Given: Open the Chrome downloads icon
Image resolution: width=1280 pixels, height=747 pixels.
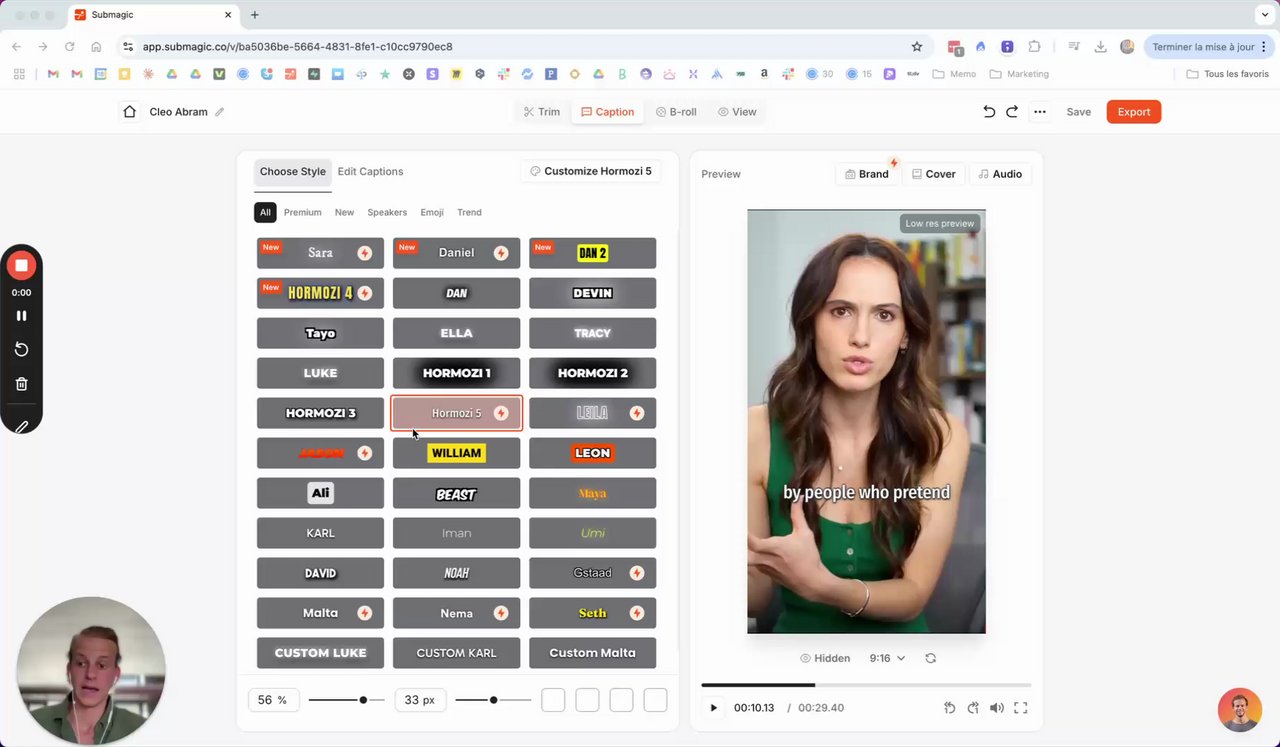Looking at the screenshot, I should coord(1100,47).
